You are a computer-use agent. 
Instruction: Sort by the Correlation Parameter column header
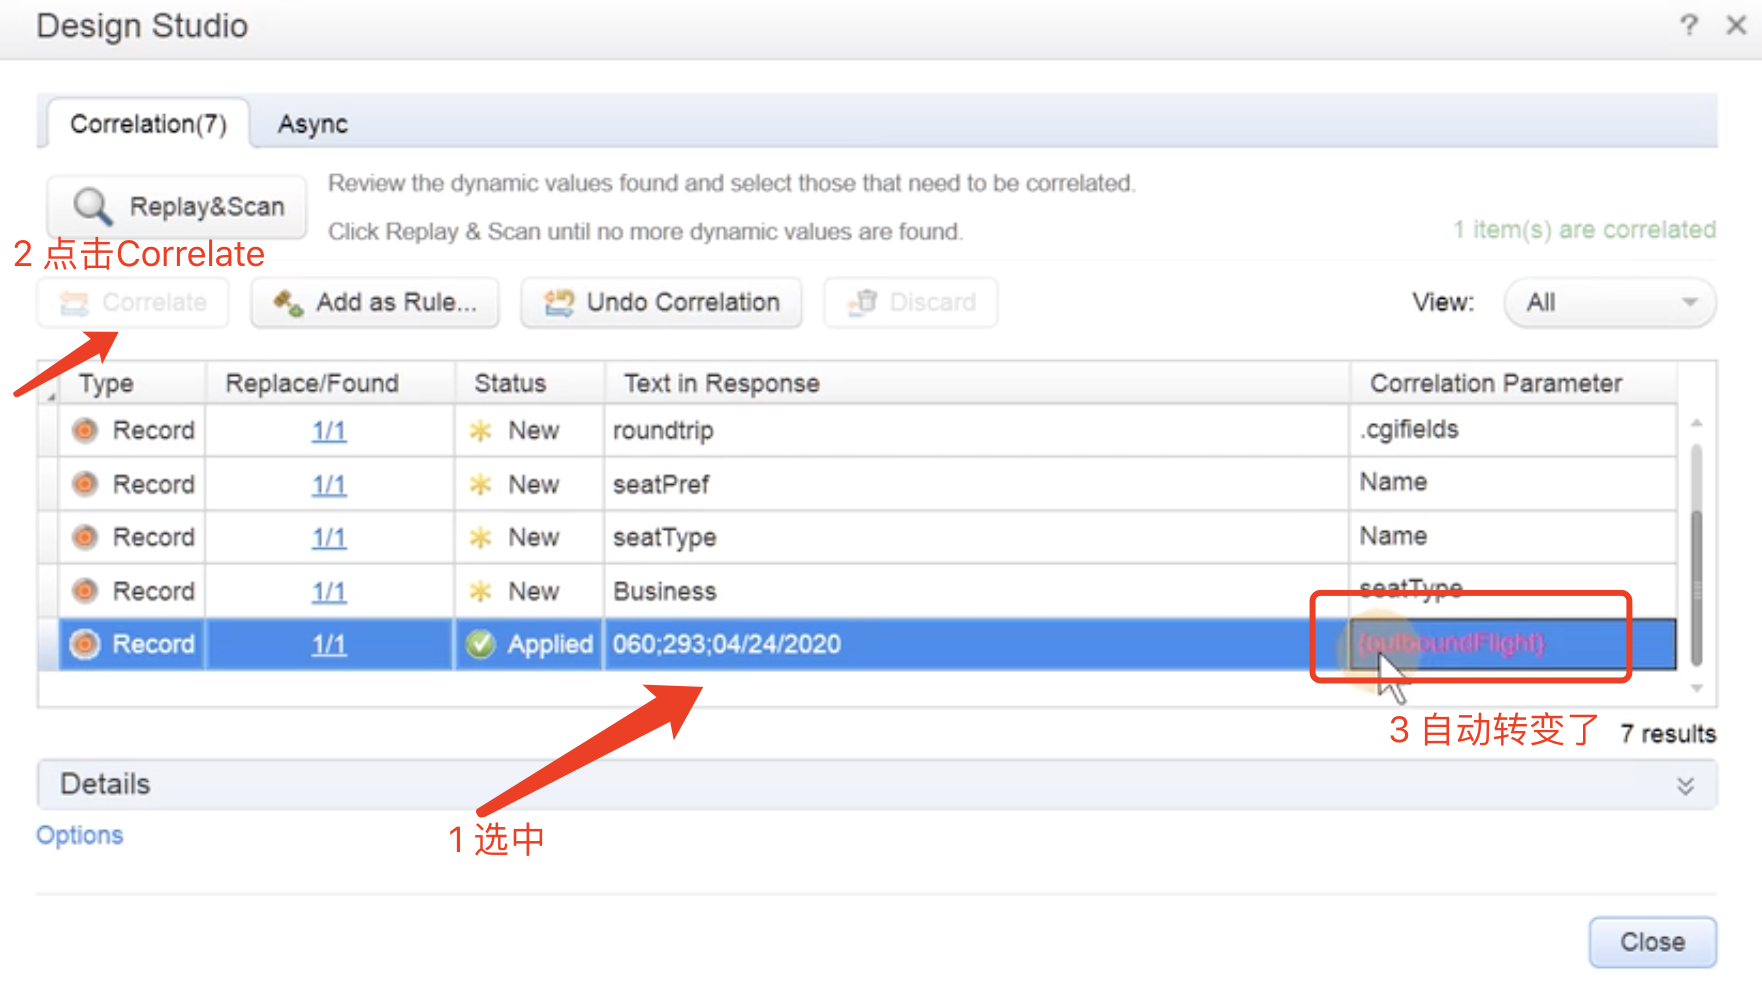(x=1513, y=383)
